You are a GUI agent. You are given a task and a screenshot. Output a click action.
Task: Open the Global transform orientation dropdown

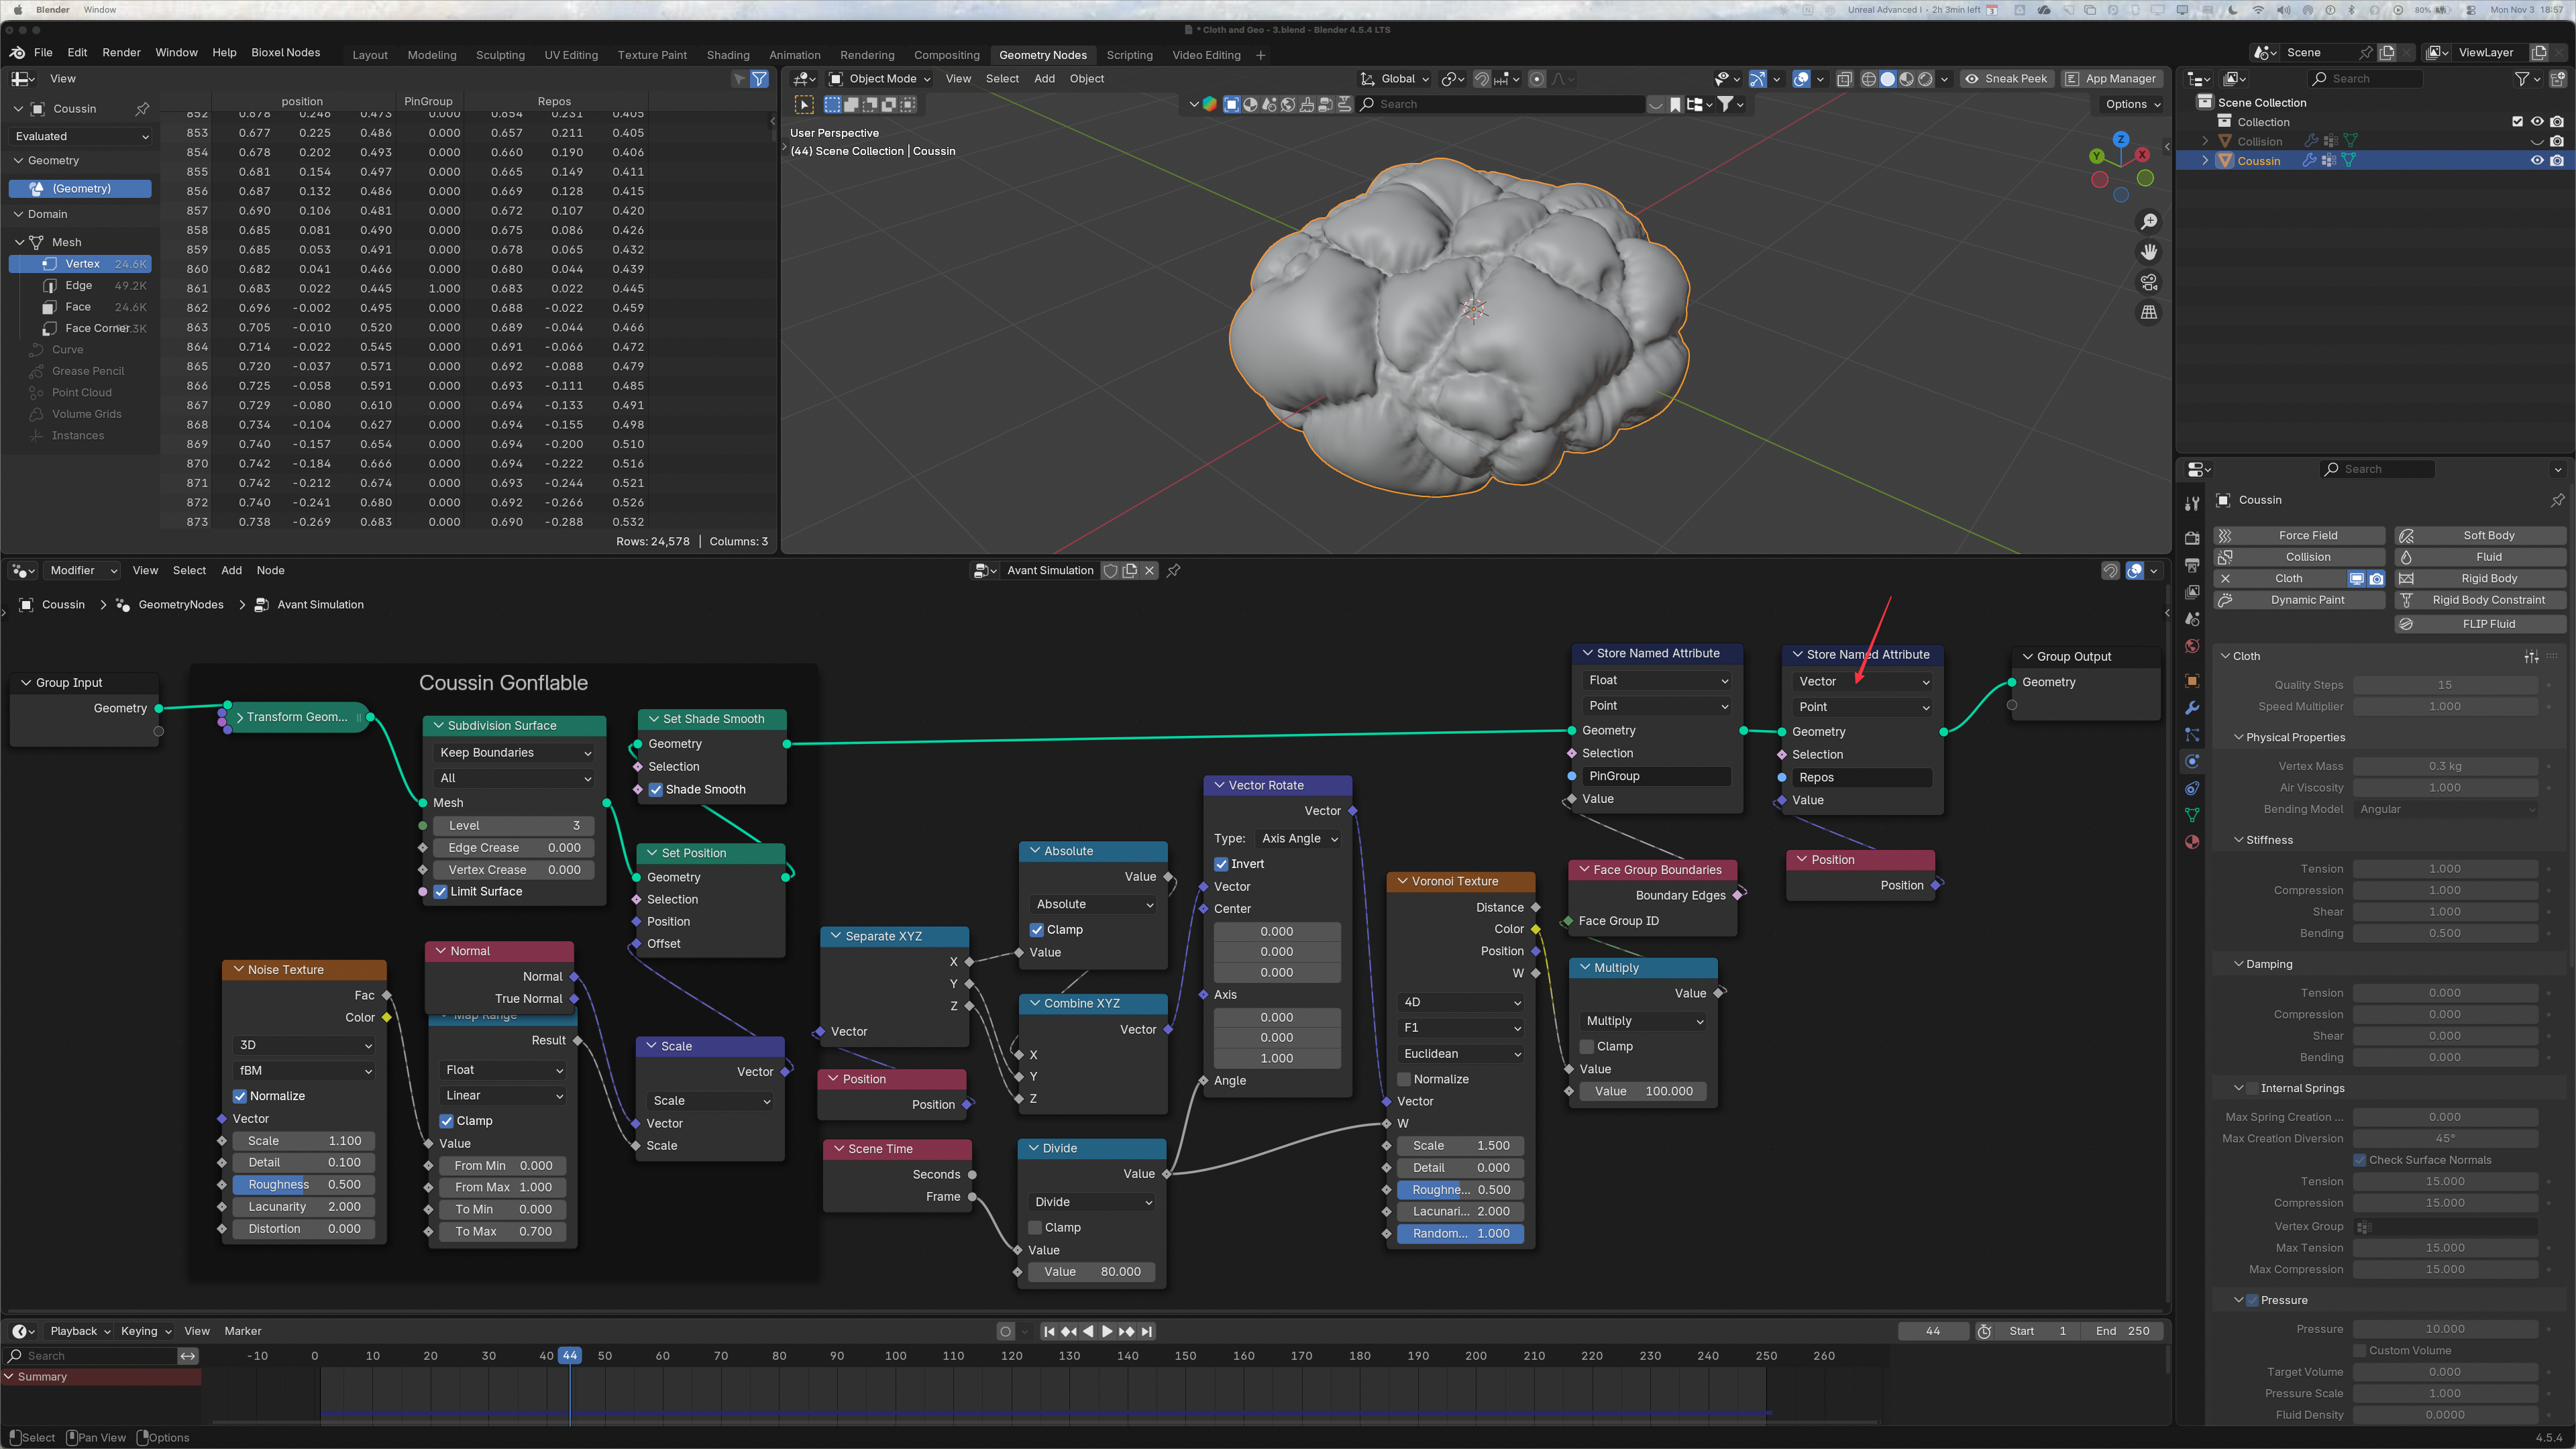tap(1395, 79)
